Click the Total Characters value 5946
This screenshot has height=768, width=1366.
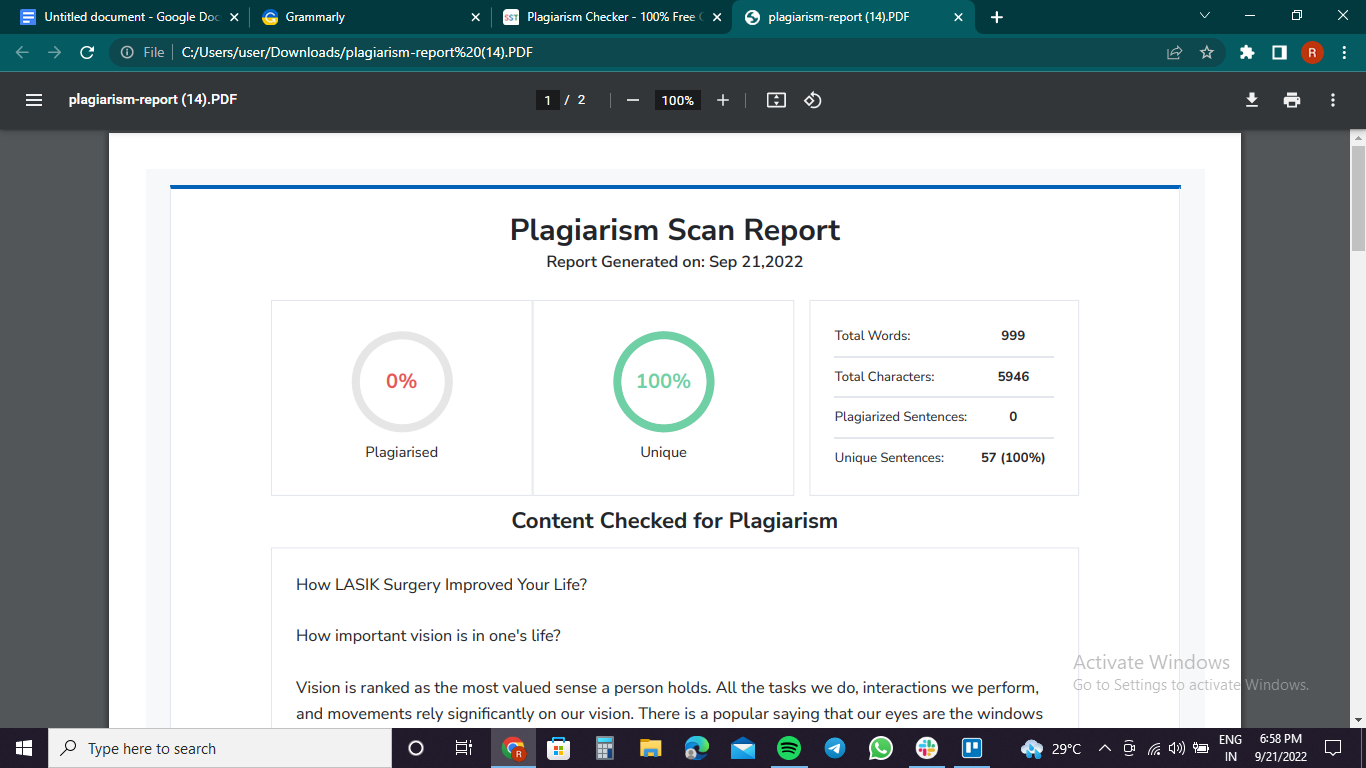1013,377
